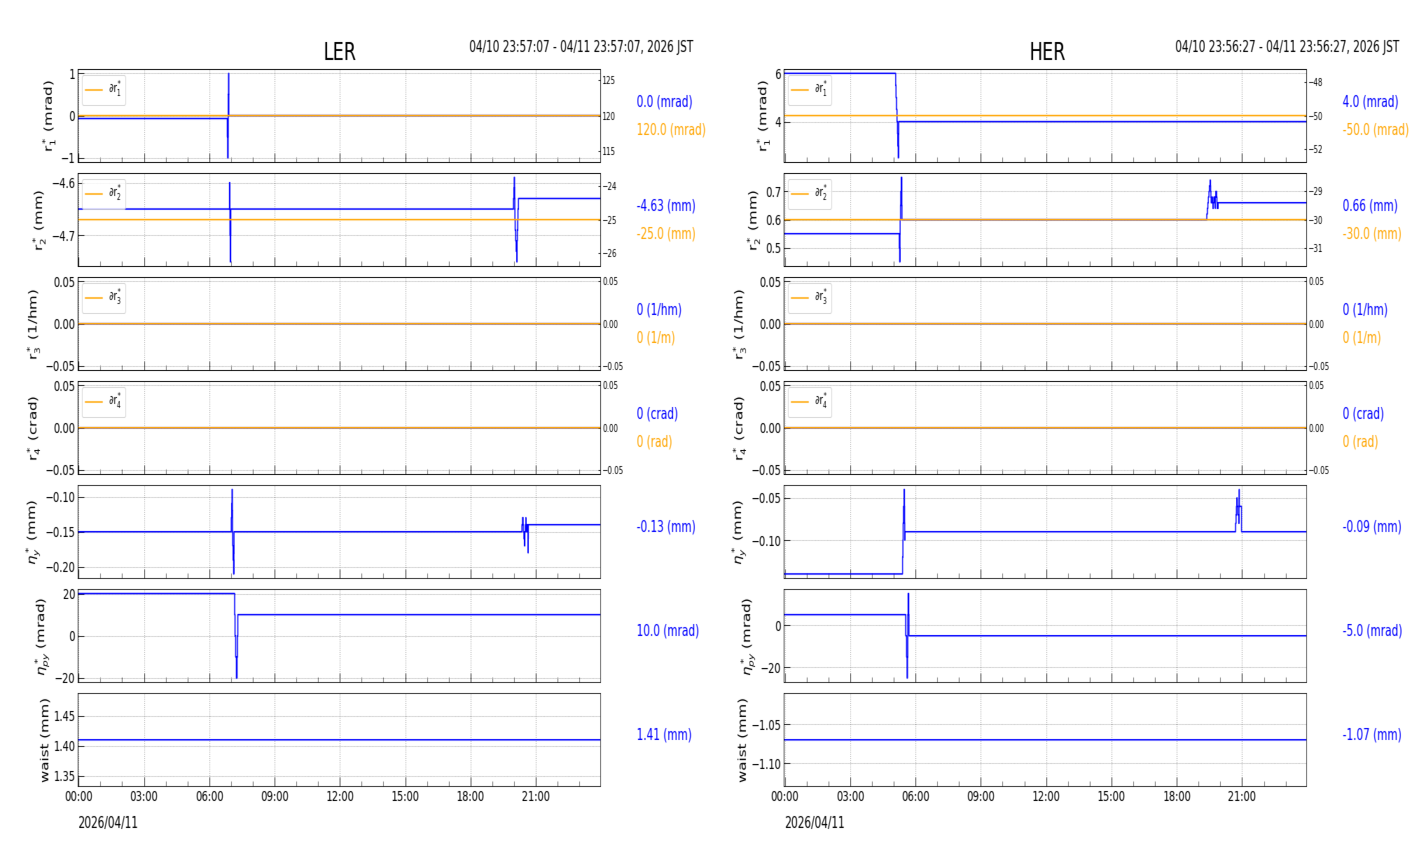The width and height of the screenshot is (1412, 864).
Task: Click the HER readout 0 (1/hm)
Action: coord(1365,310)
